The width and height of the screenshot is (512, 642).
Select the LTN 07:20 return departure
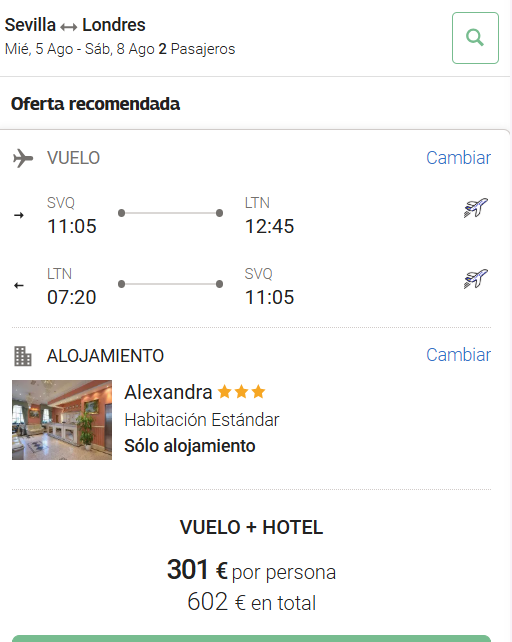(72, 297)
